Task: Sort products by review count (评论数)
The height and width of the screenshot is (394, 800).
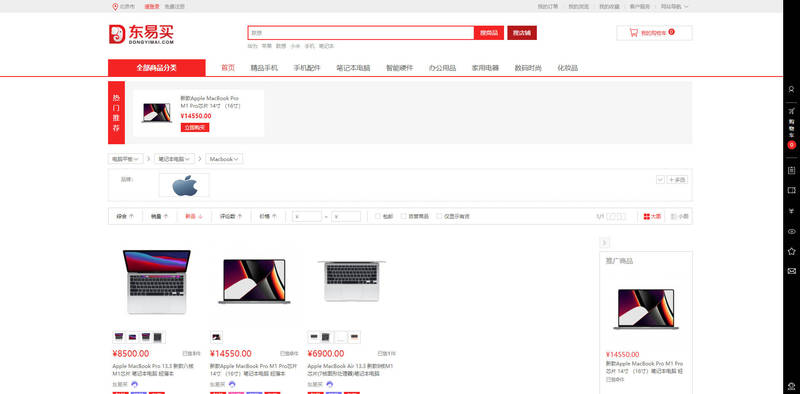Action: [231, 216]
